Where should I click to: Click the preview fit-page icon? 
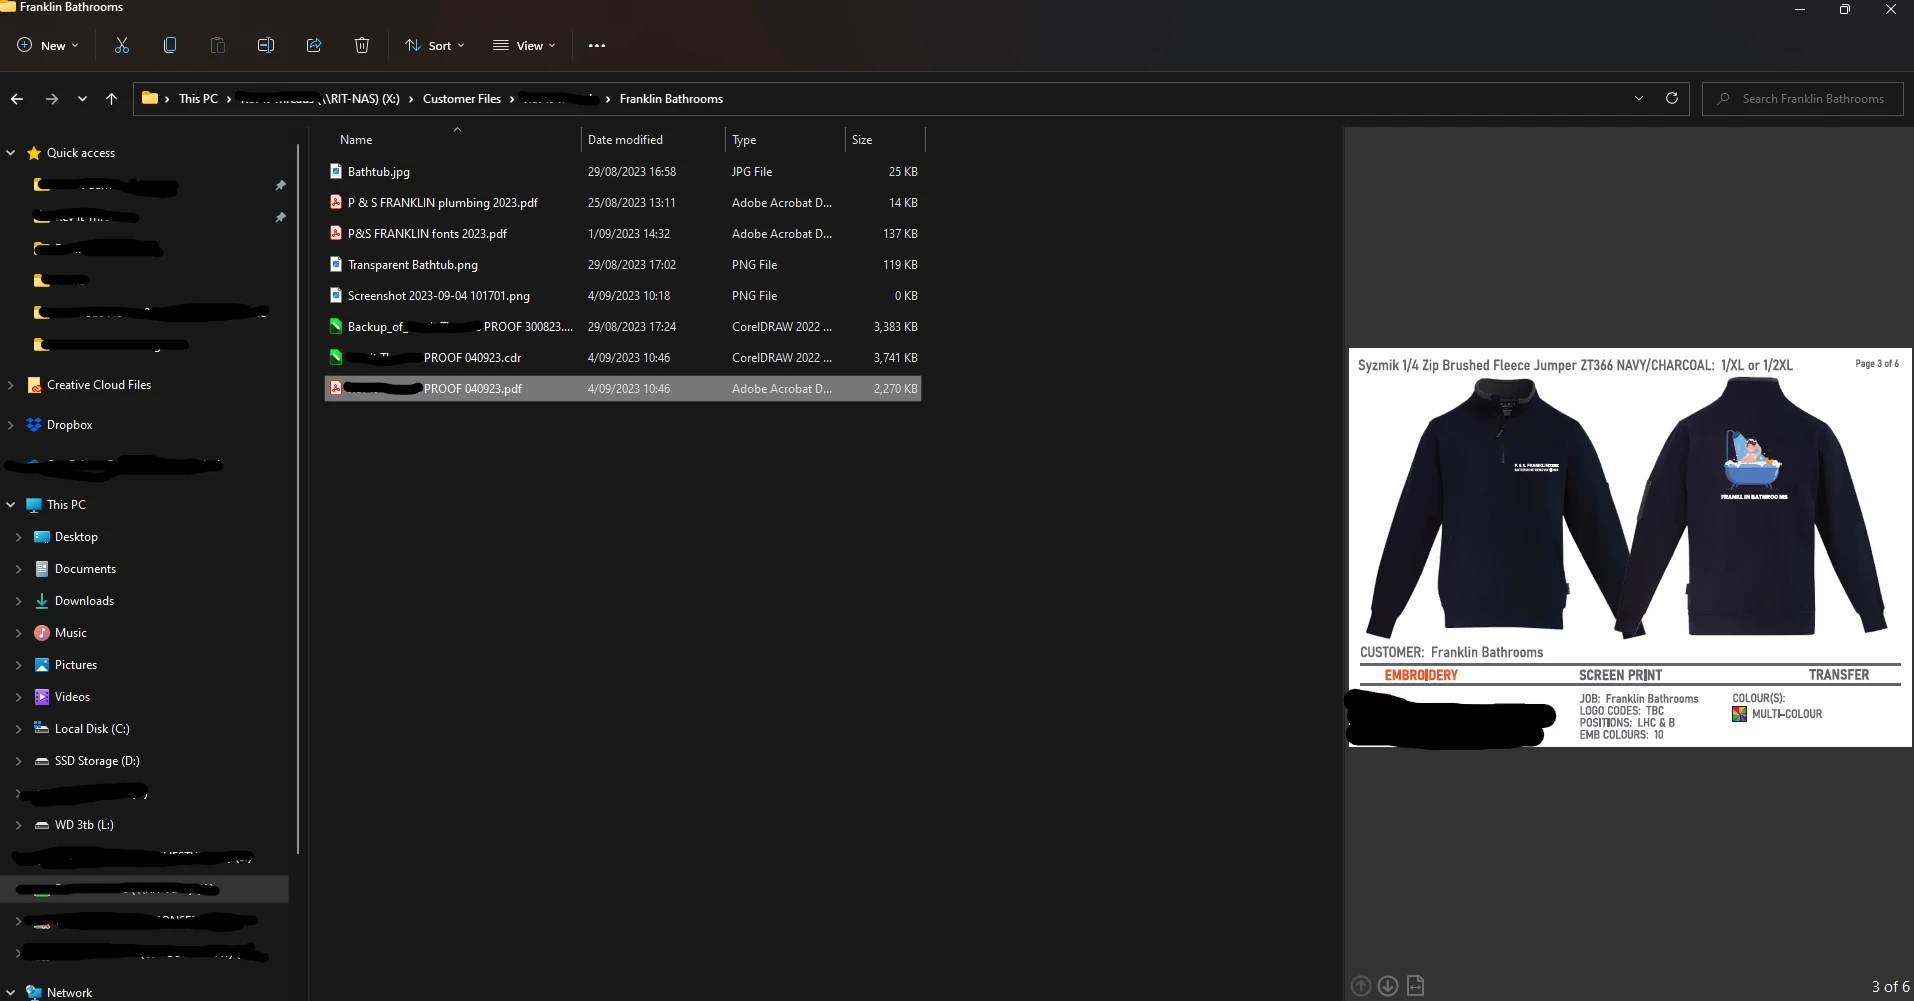click(1415, 986)
